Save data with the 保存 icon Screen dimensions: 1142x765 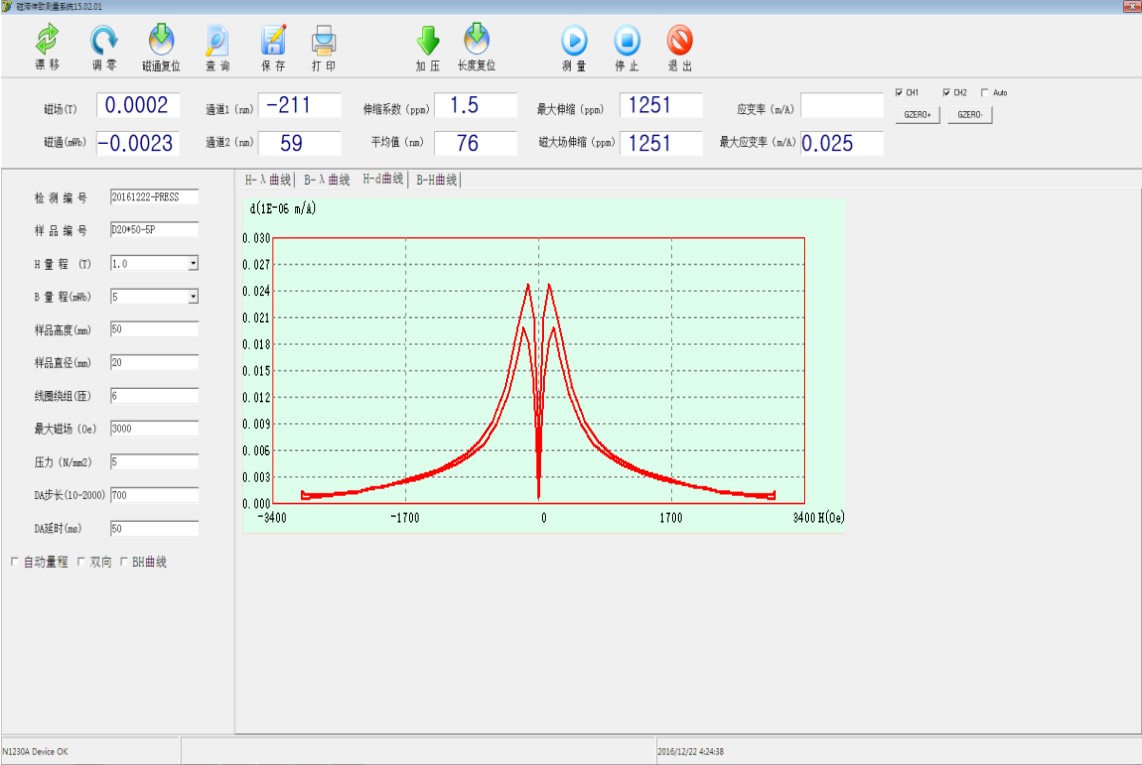click(x=273, y=41)
